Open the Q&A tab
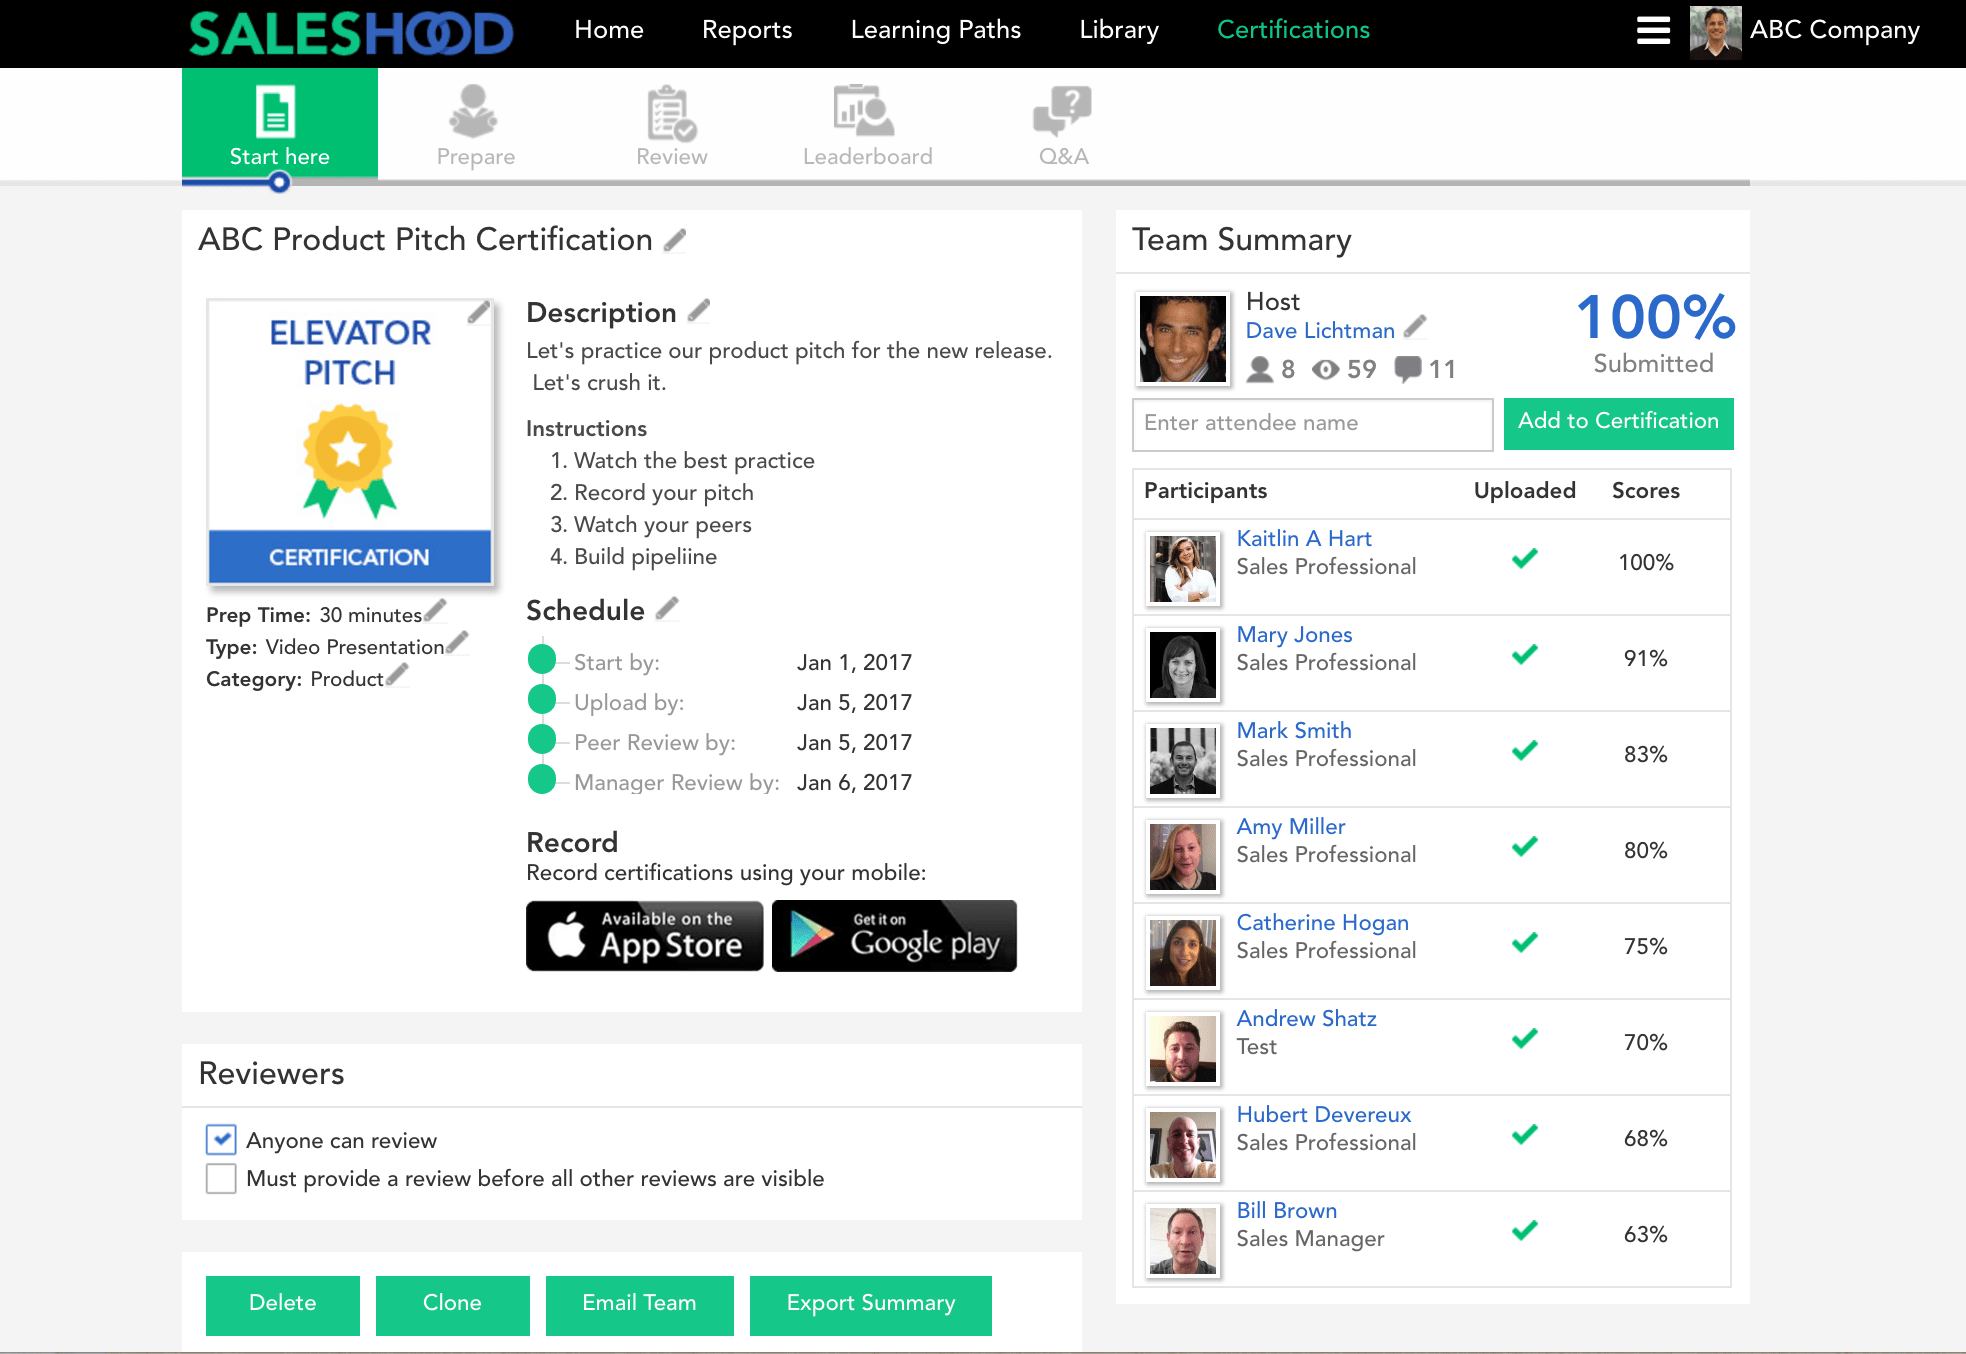Viewport: 1966px width, 1354px height. click(x=1063, y=126)
